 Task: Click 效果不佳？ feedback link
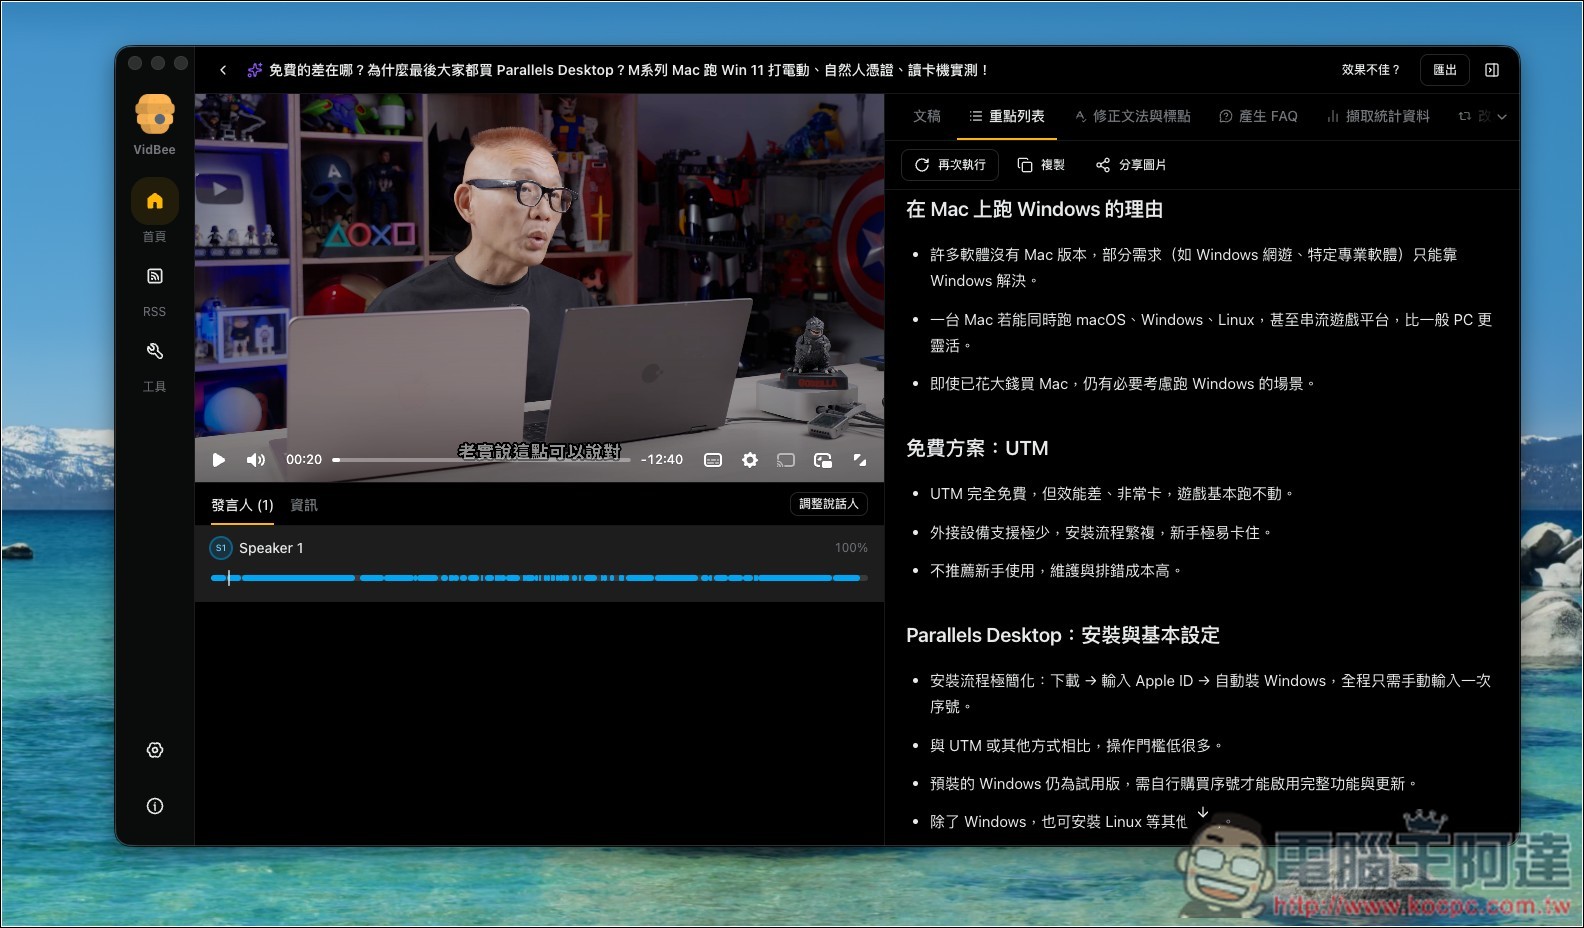tap(1370, 70)
